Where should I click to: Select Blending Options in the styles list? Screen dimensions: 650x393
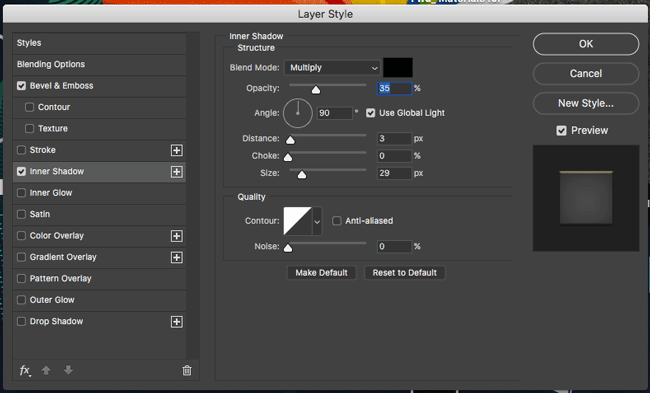click(99, 64)
